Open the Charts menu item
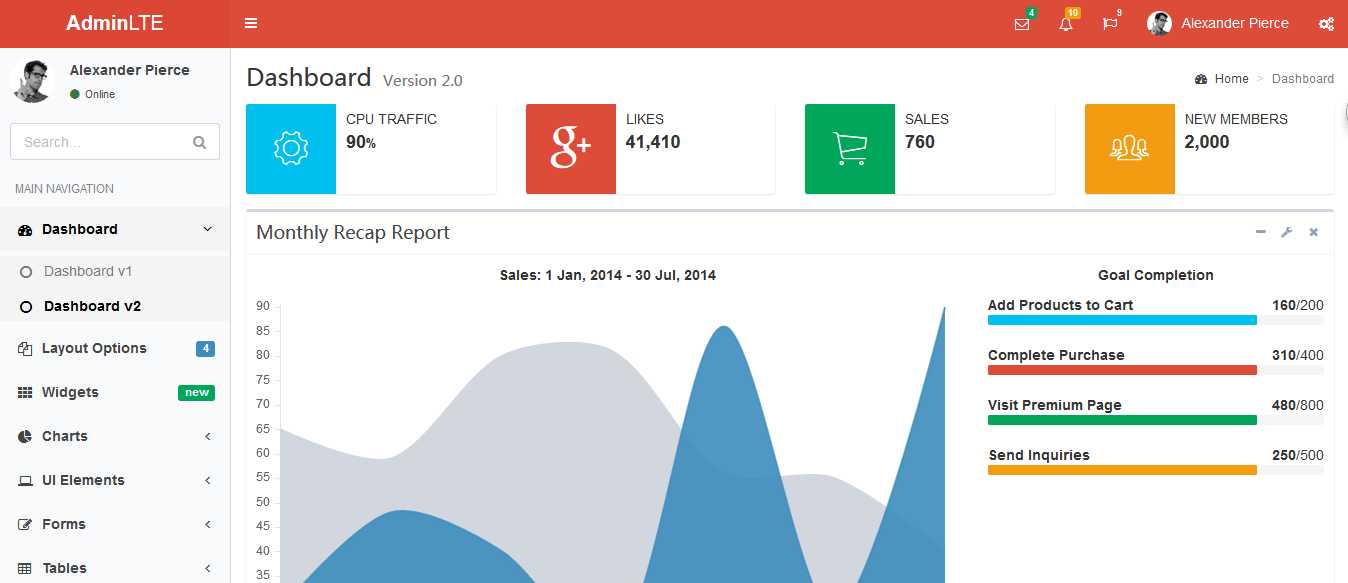1348x583 pixels. tap(115, 436)
